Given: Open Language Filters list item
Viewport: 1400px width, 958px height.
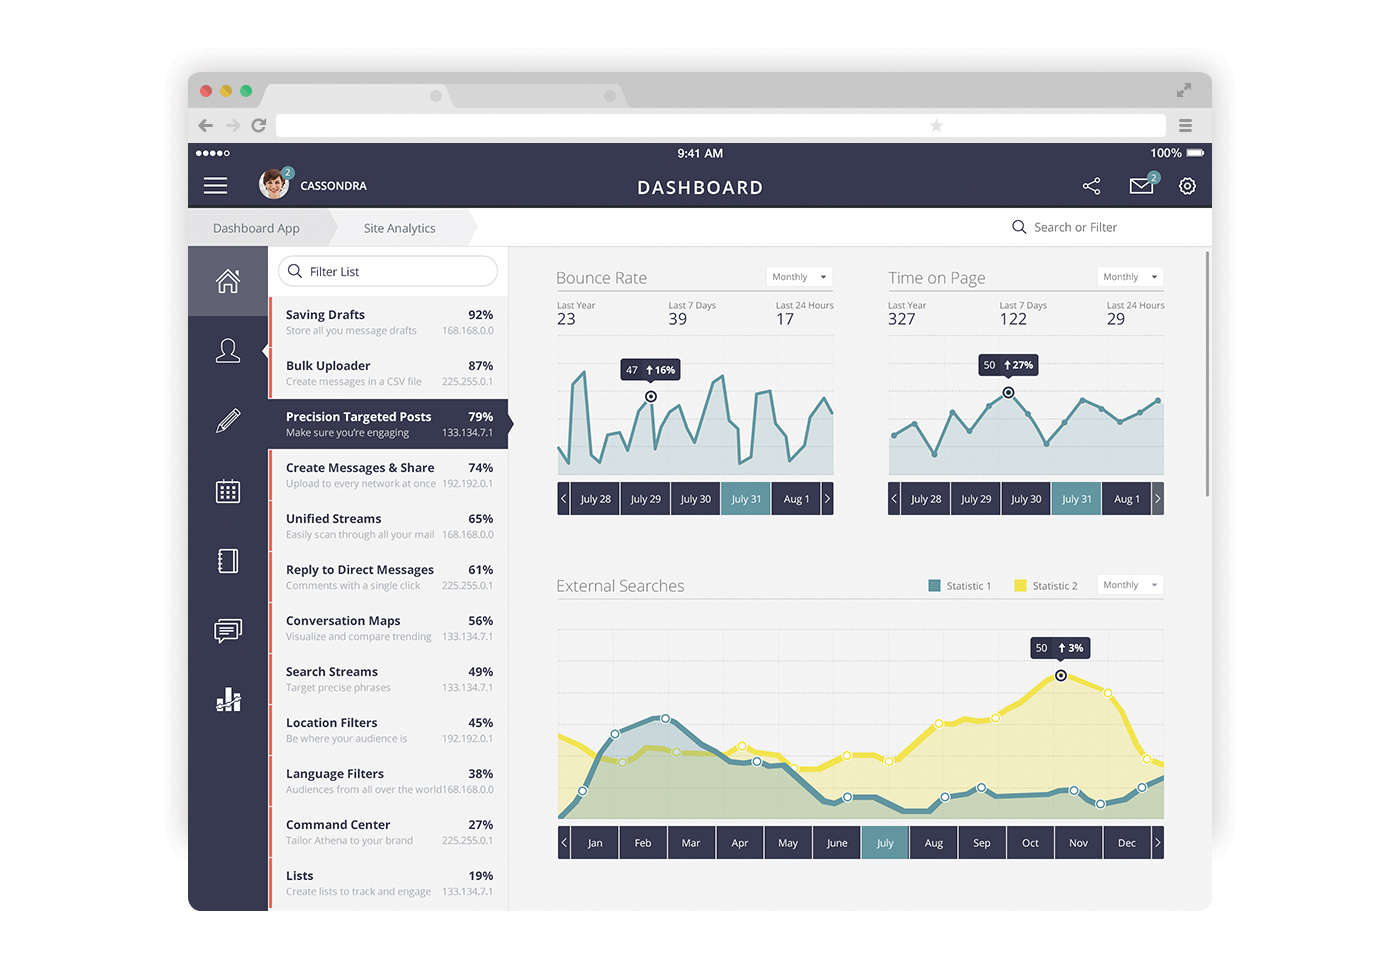Looking at the screenshot, I should click(x=389, y=781).
